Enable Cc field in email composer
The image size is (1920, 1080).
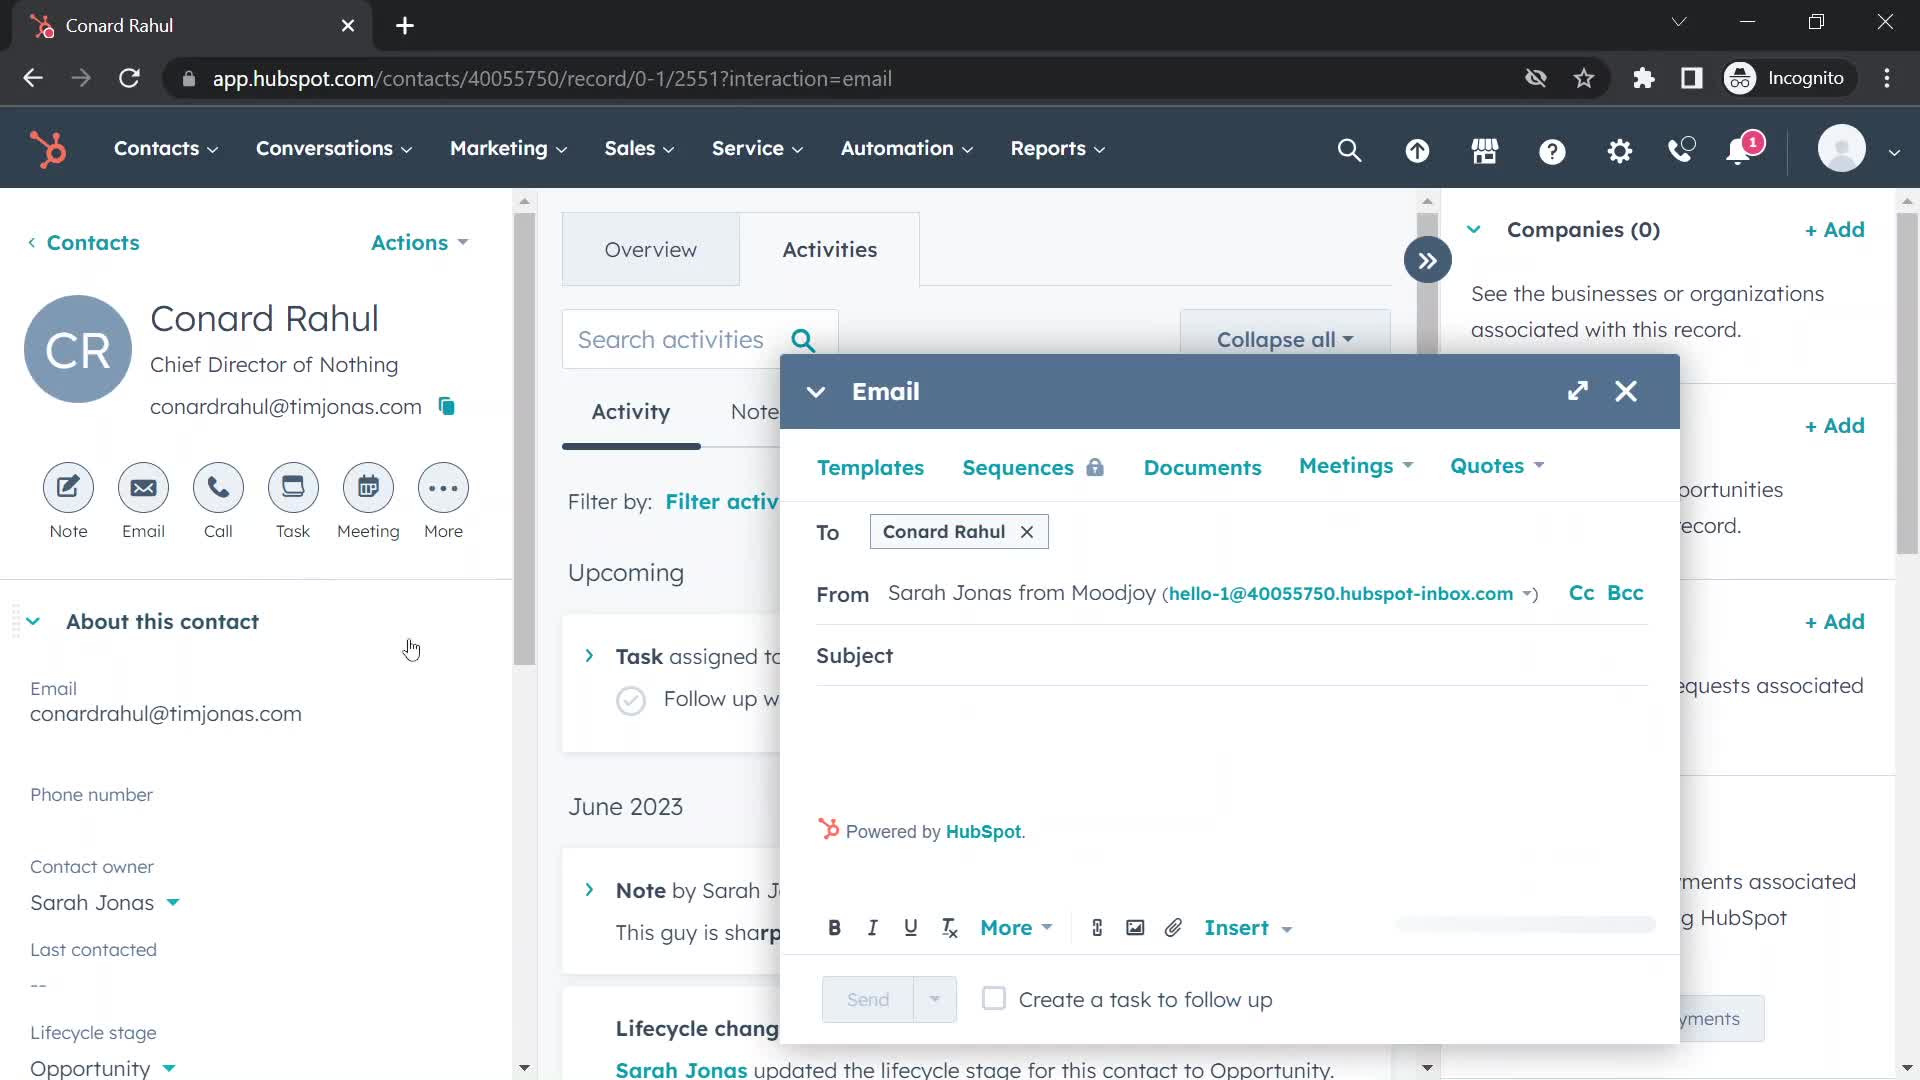[1580, 592]
